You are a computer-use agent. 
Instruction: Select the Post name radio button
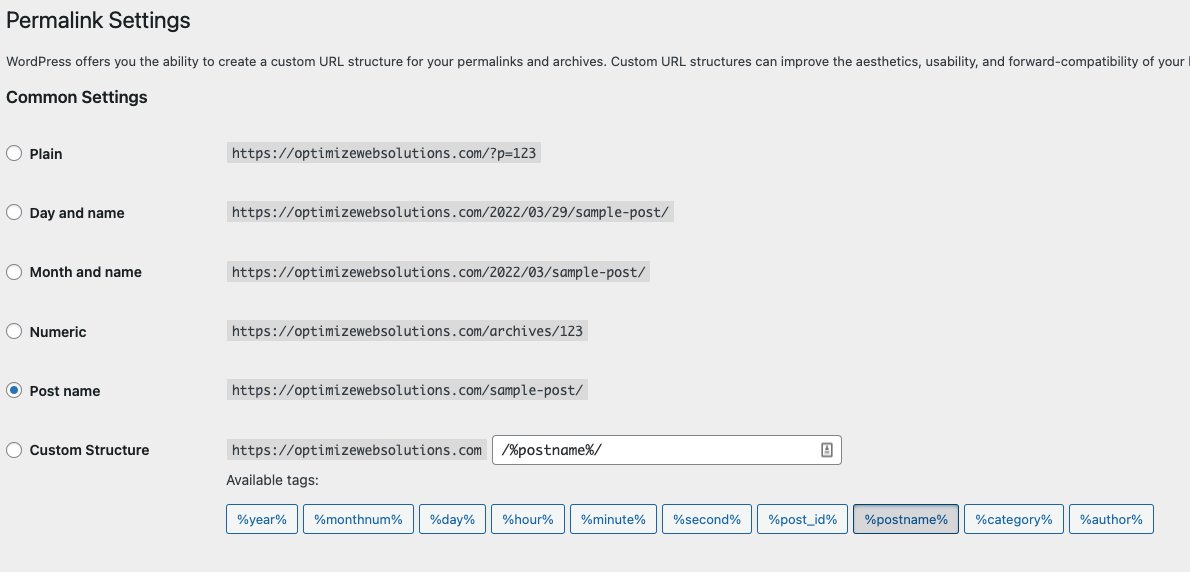click(x=14, y=390)
